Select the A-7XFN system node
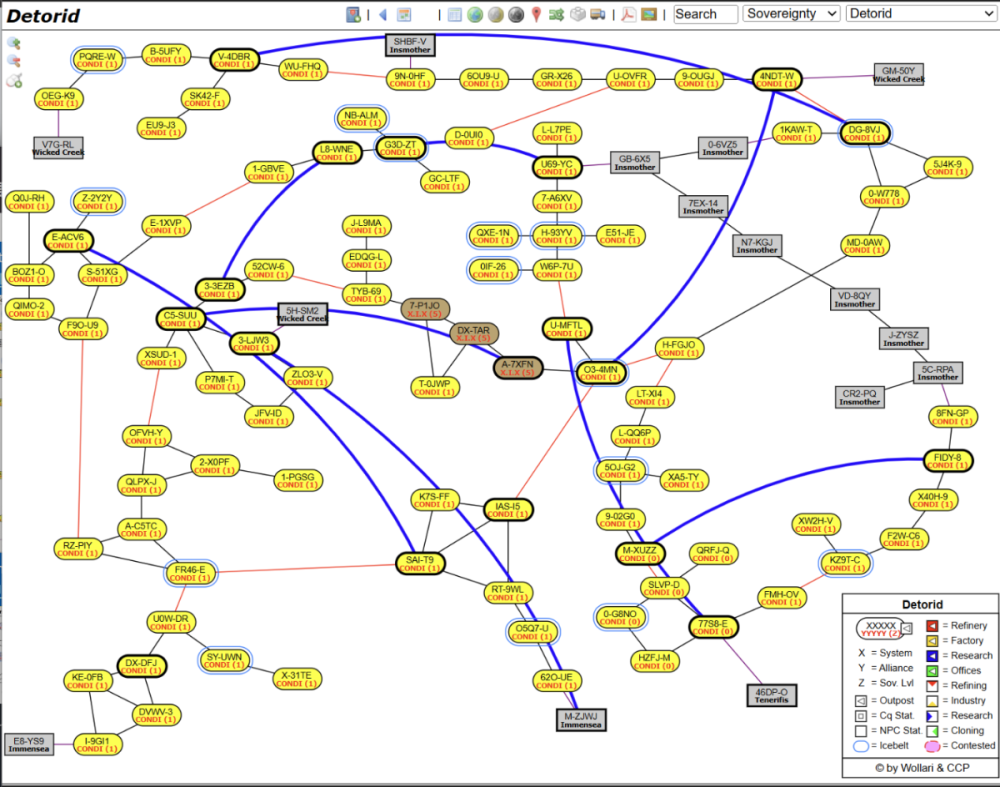 [x=518, y=368]
